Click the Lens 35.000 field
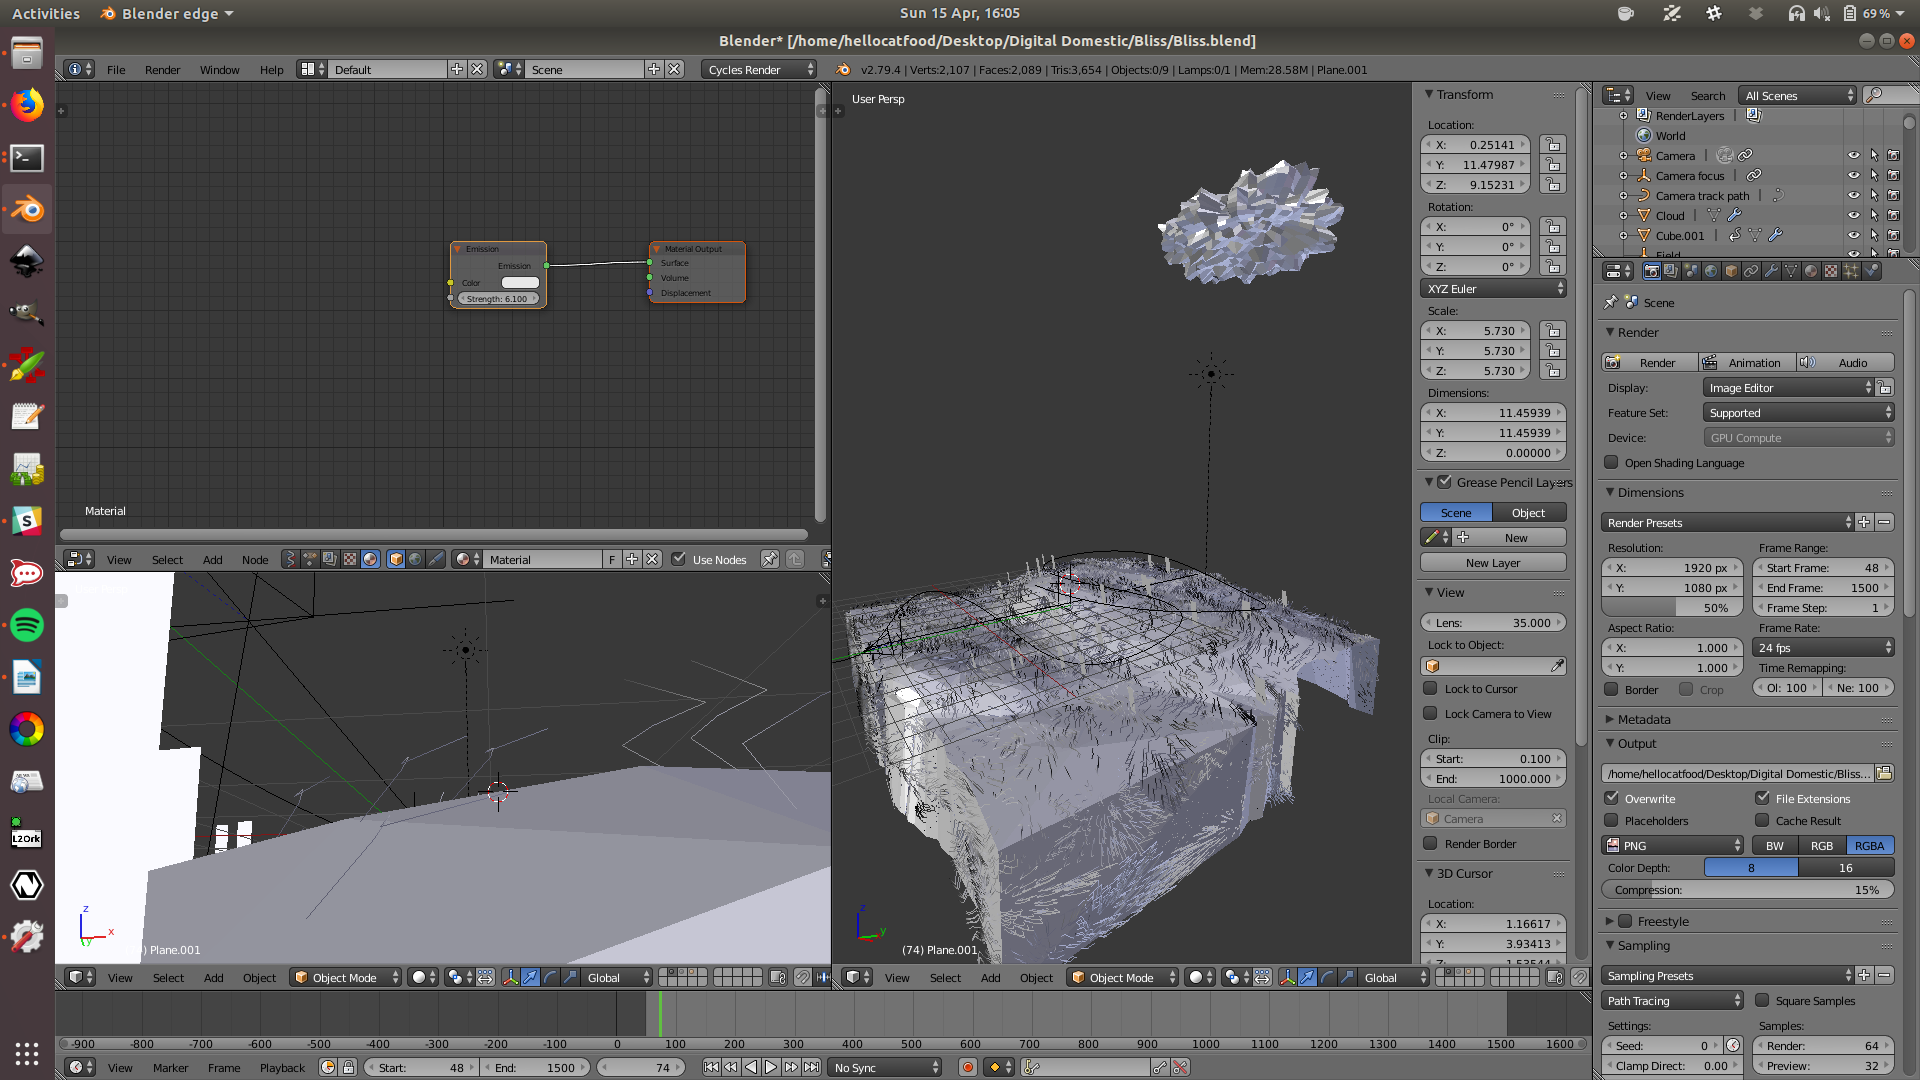The image size is (1920, 1080). (1493, 622)
